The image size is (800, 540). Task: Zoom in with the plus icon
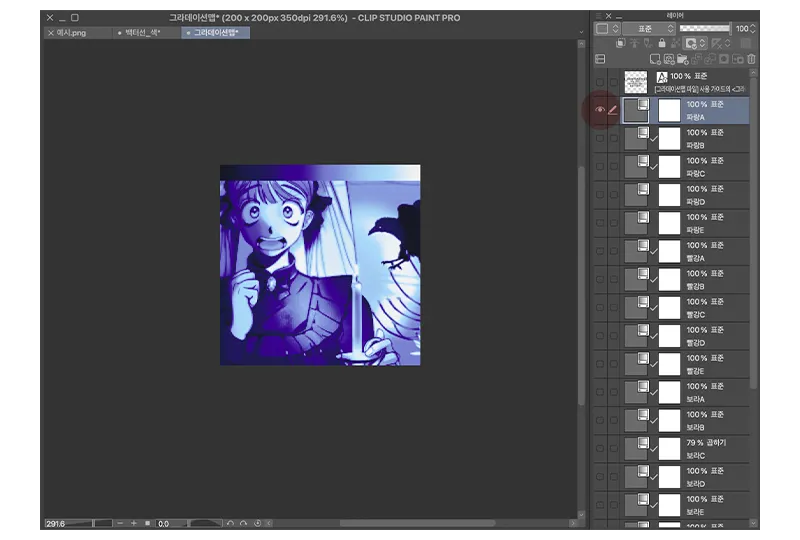(134, 523)
